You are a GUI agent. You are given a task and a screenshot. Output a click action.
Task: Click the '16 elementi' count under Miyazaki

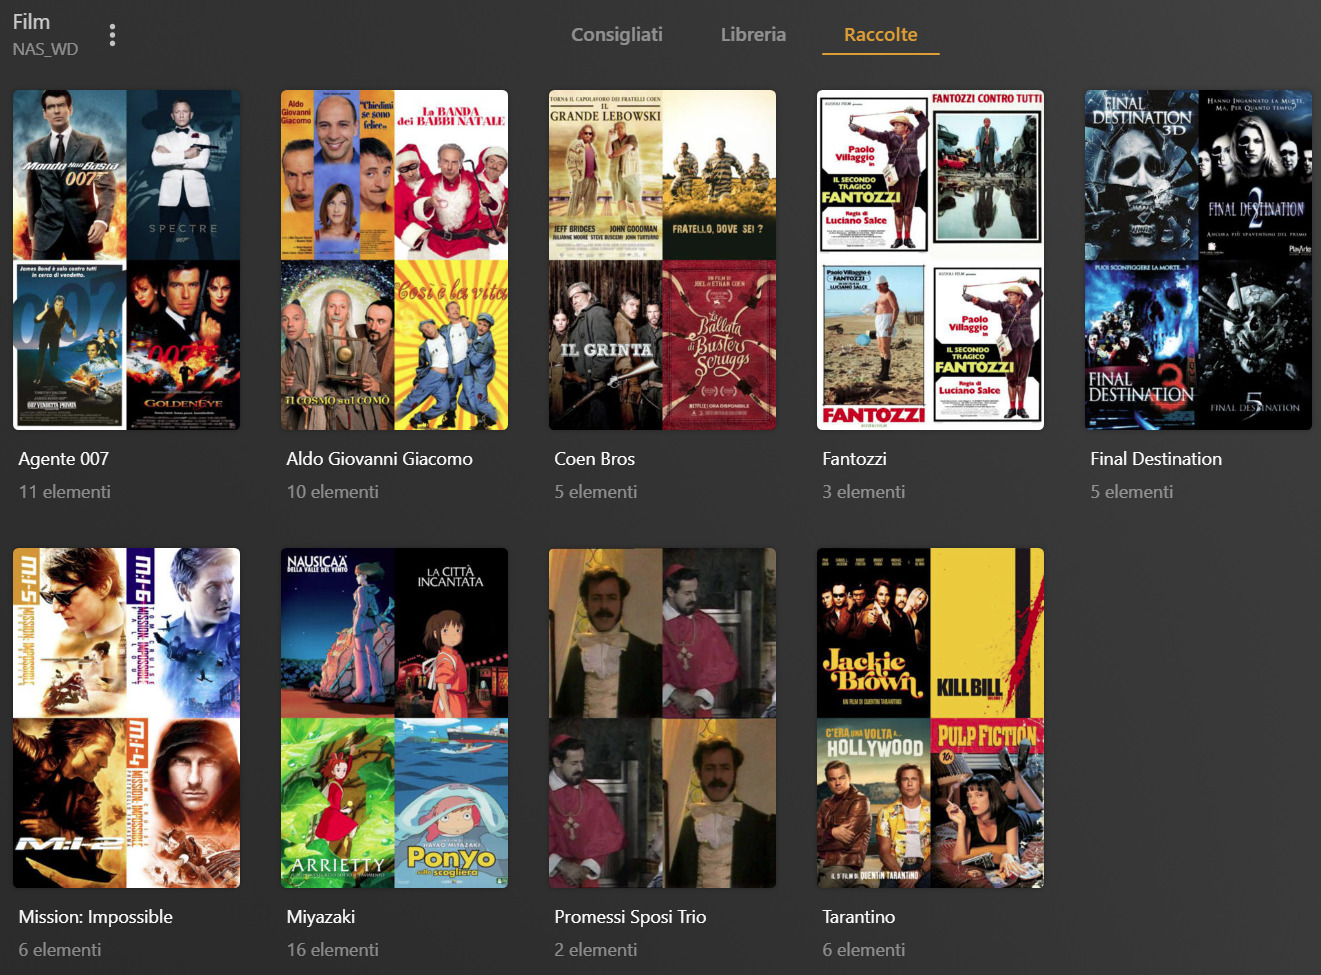click(x=332, y=950)
